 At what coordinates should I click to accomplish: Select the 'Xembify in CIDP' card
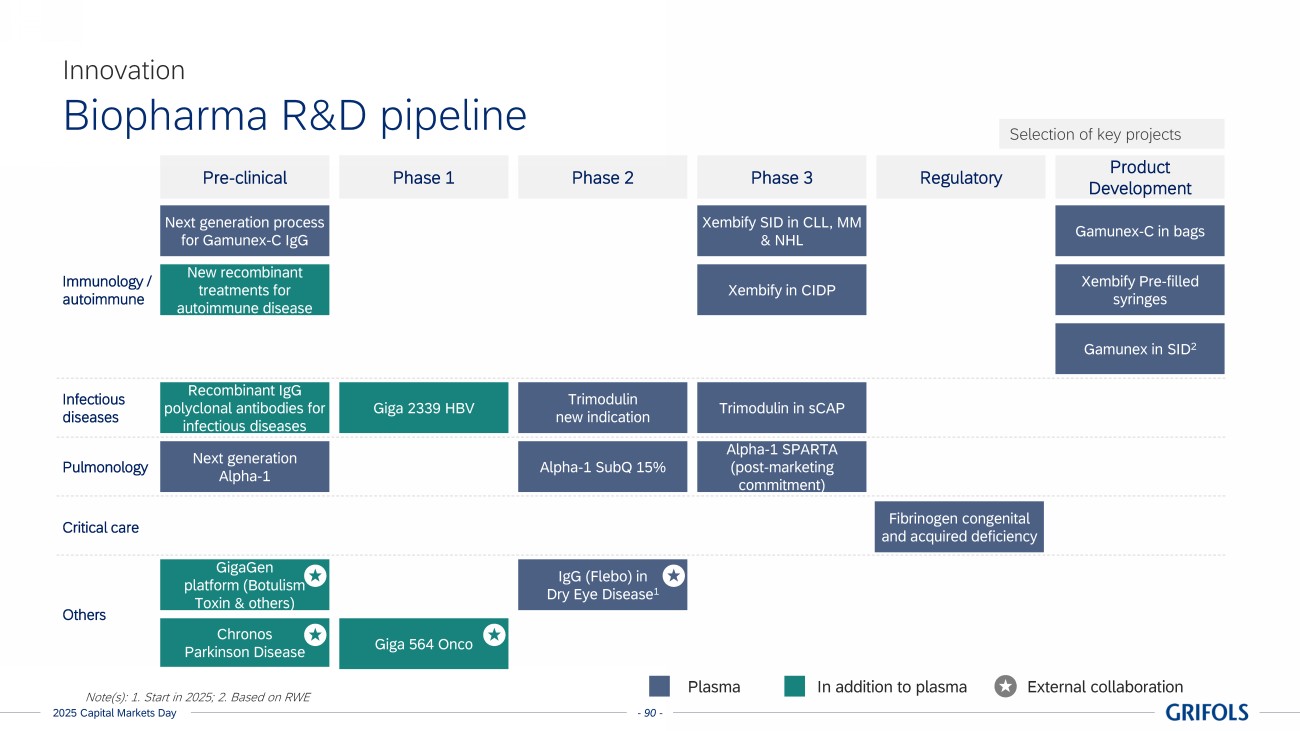782,290
